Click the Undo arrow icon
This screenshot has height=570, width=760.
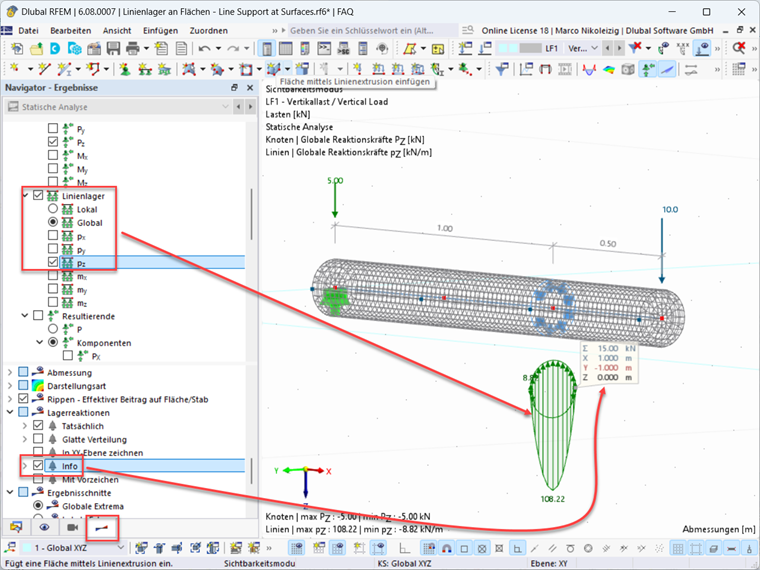pyautogui.click(x=204, y=48)
